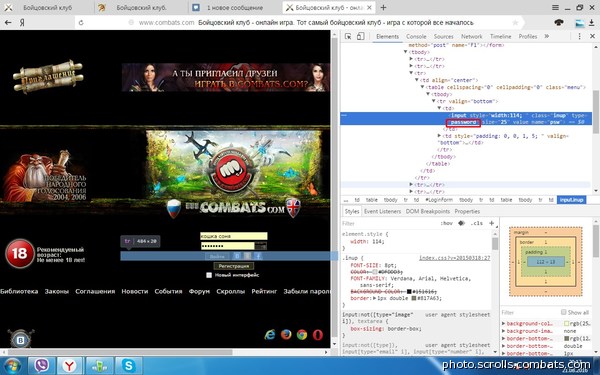Open Skype from the taskbar

tap(129, 365)
